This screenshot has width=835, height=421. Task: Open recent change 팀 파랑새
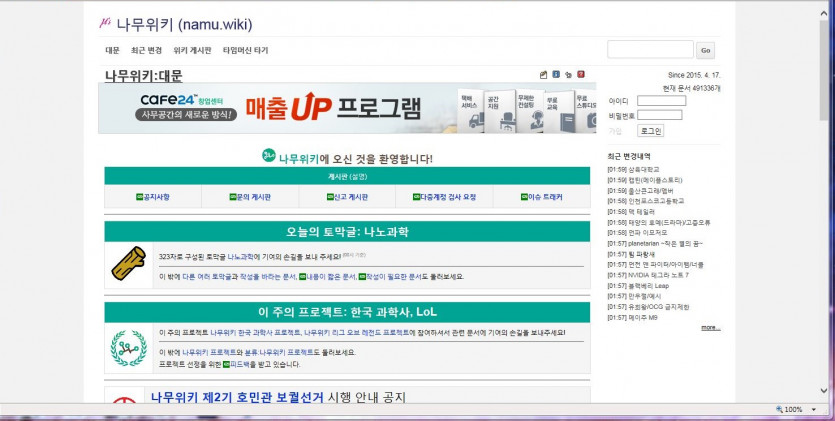point(642,254)
